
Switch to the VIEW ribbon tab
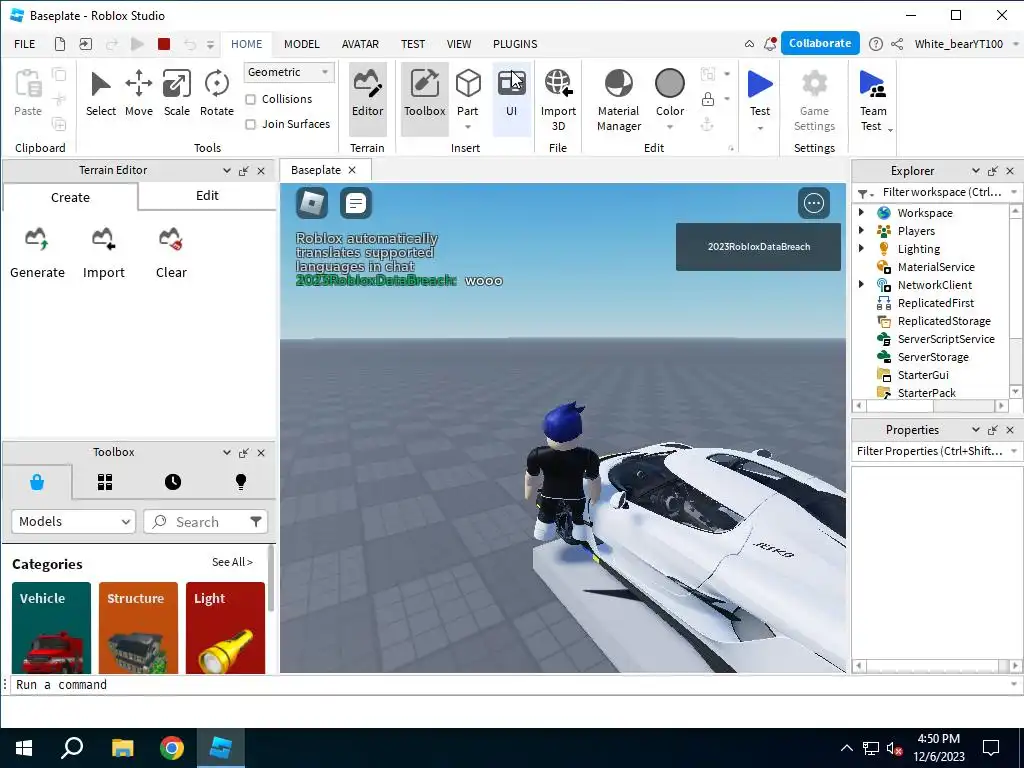(458, 44)
